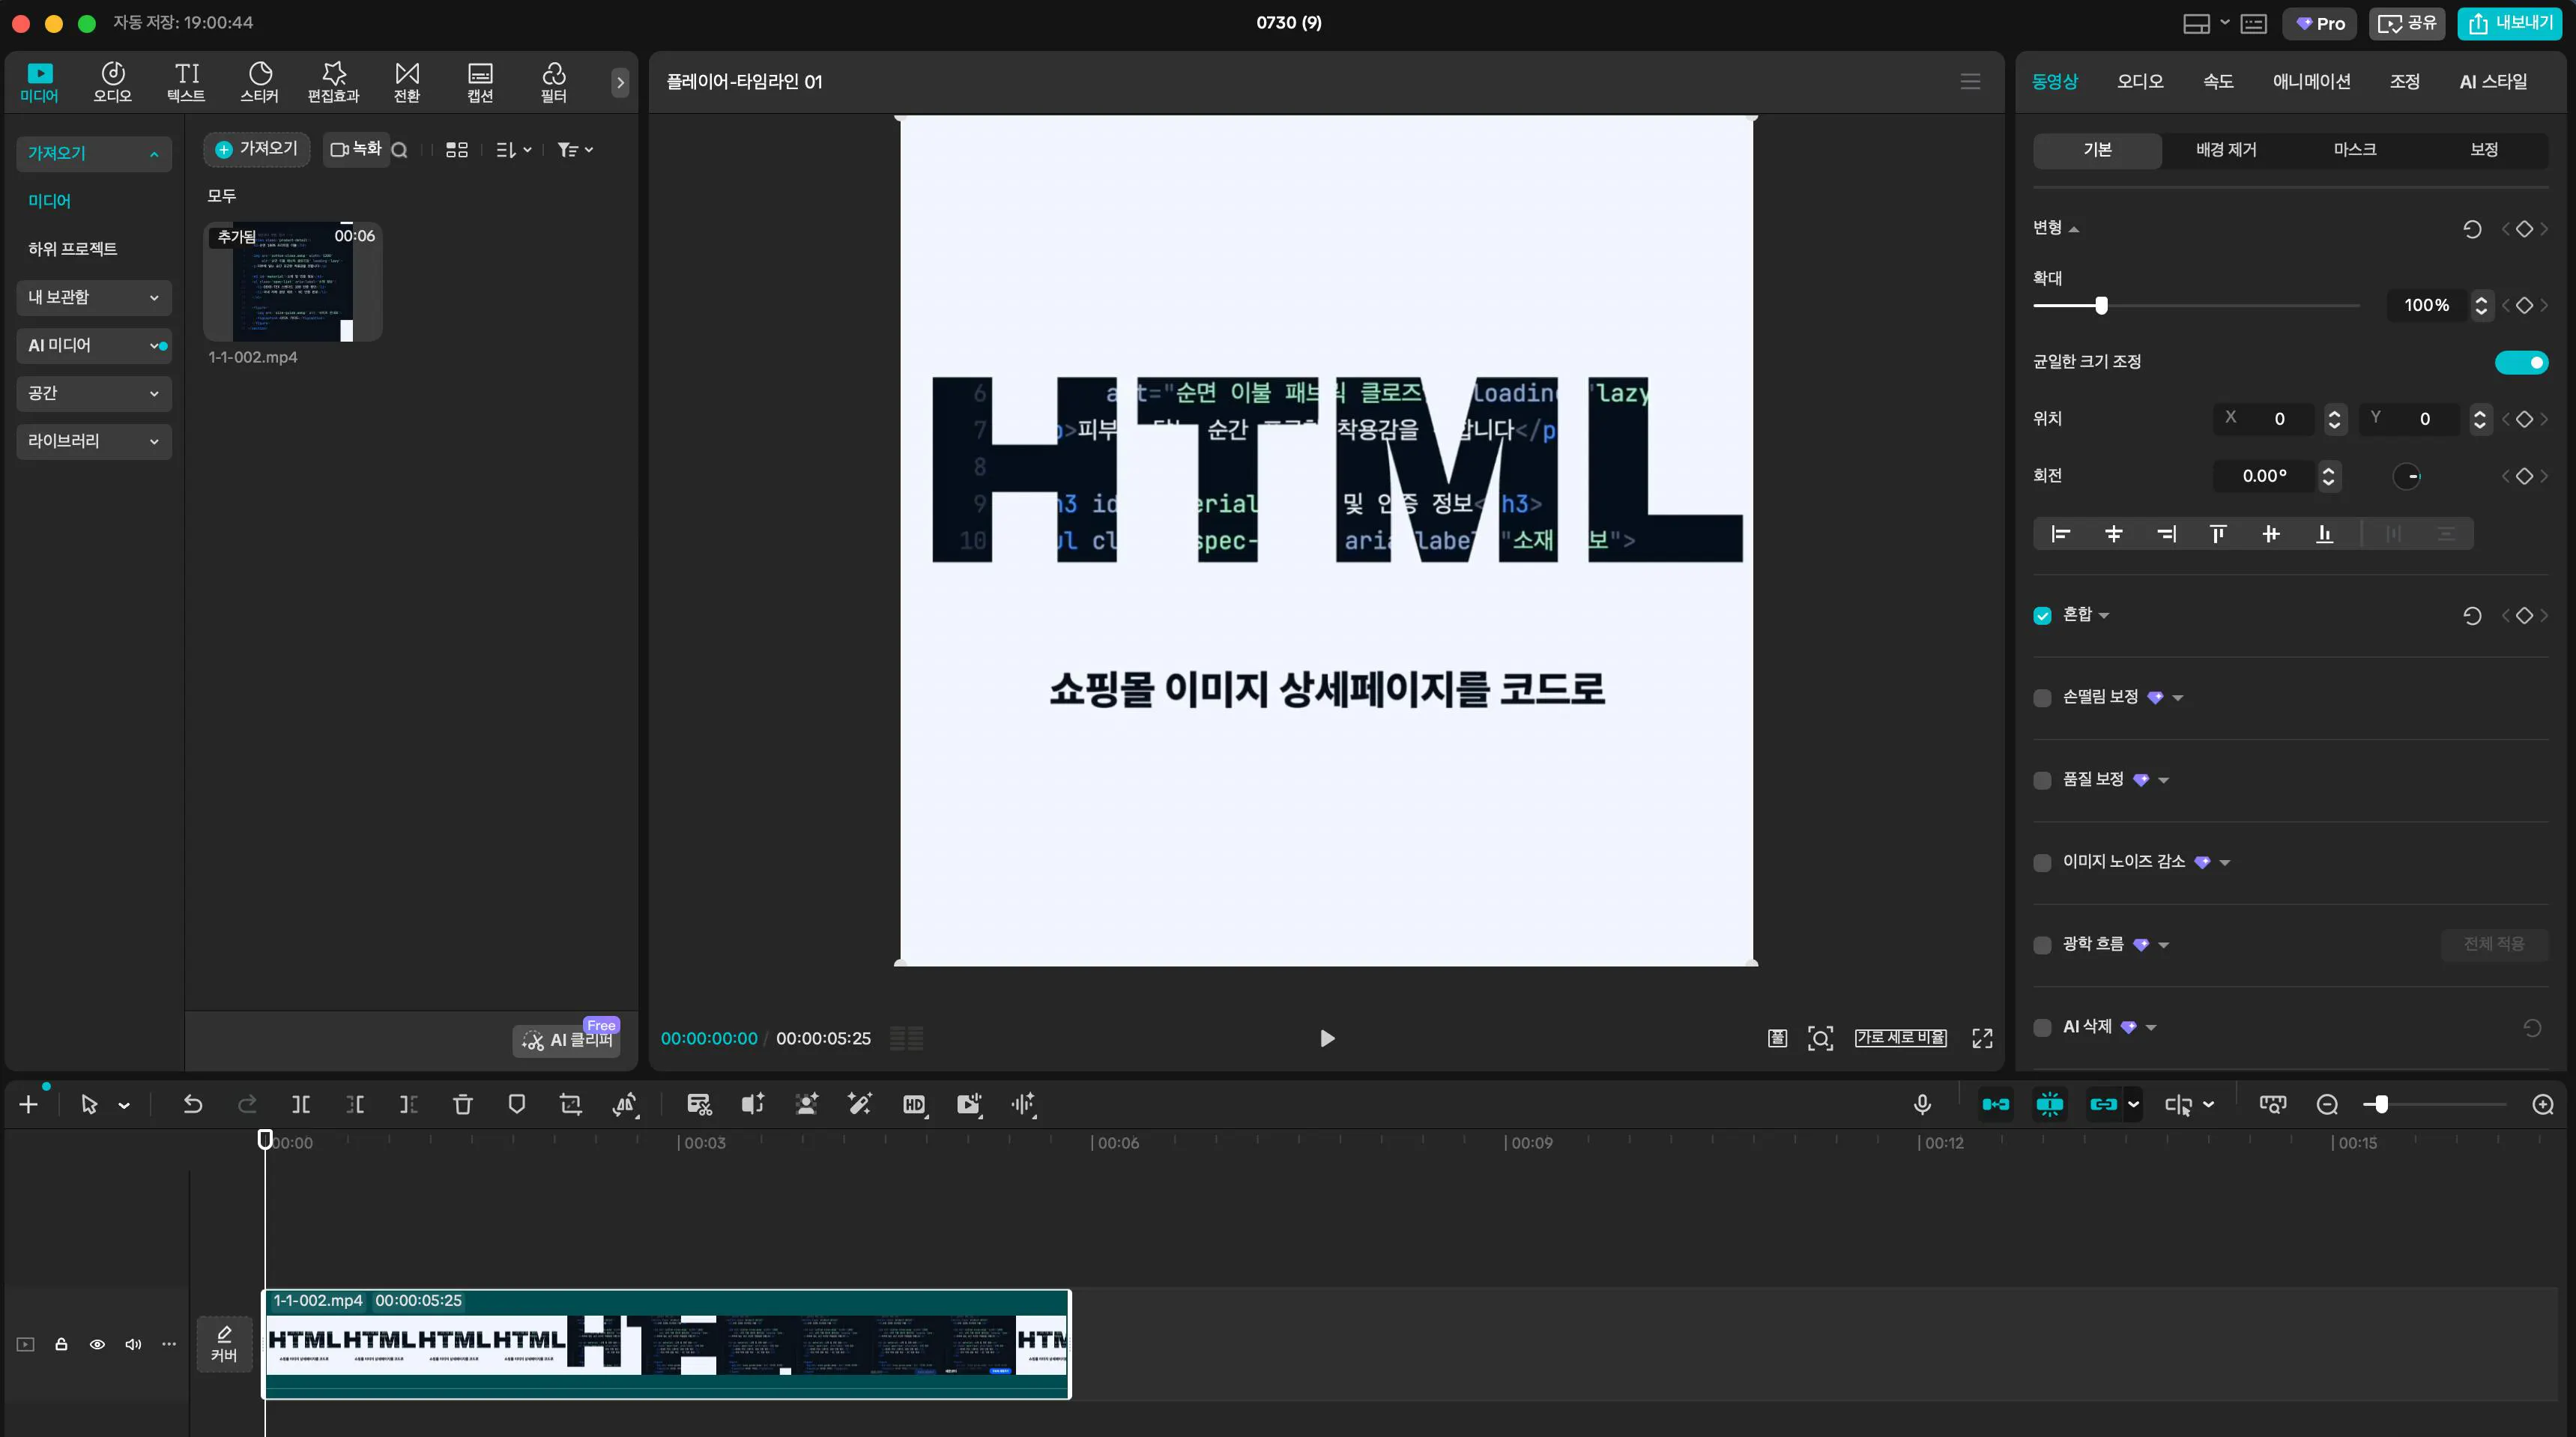Viewport: 2576px width, 1437px height.
Task: Open the 전환 transitions icon
Action: click(x=407, y=82)
